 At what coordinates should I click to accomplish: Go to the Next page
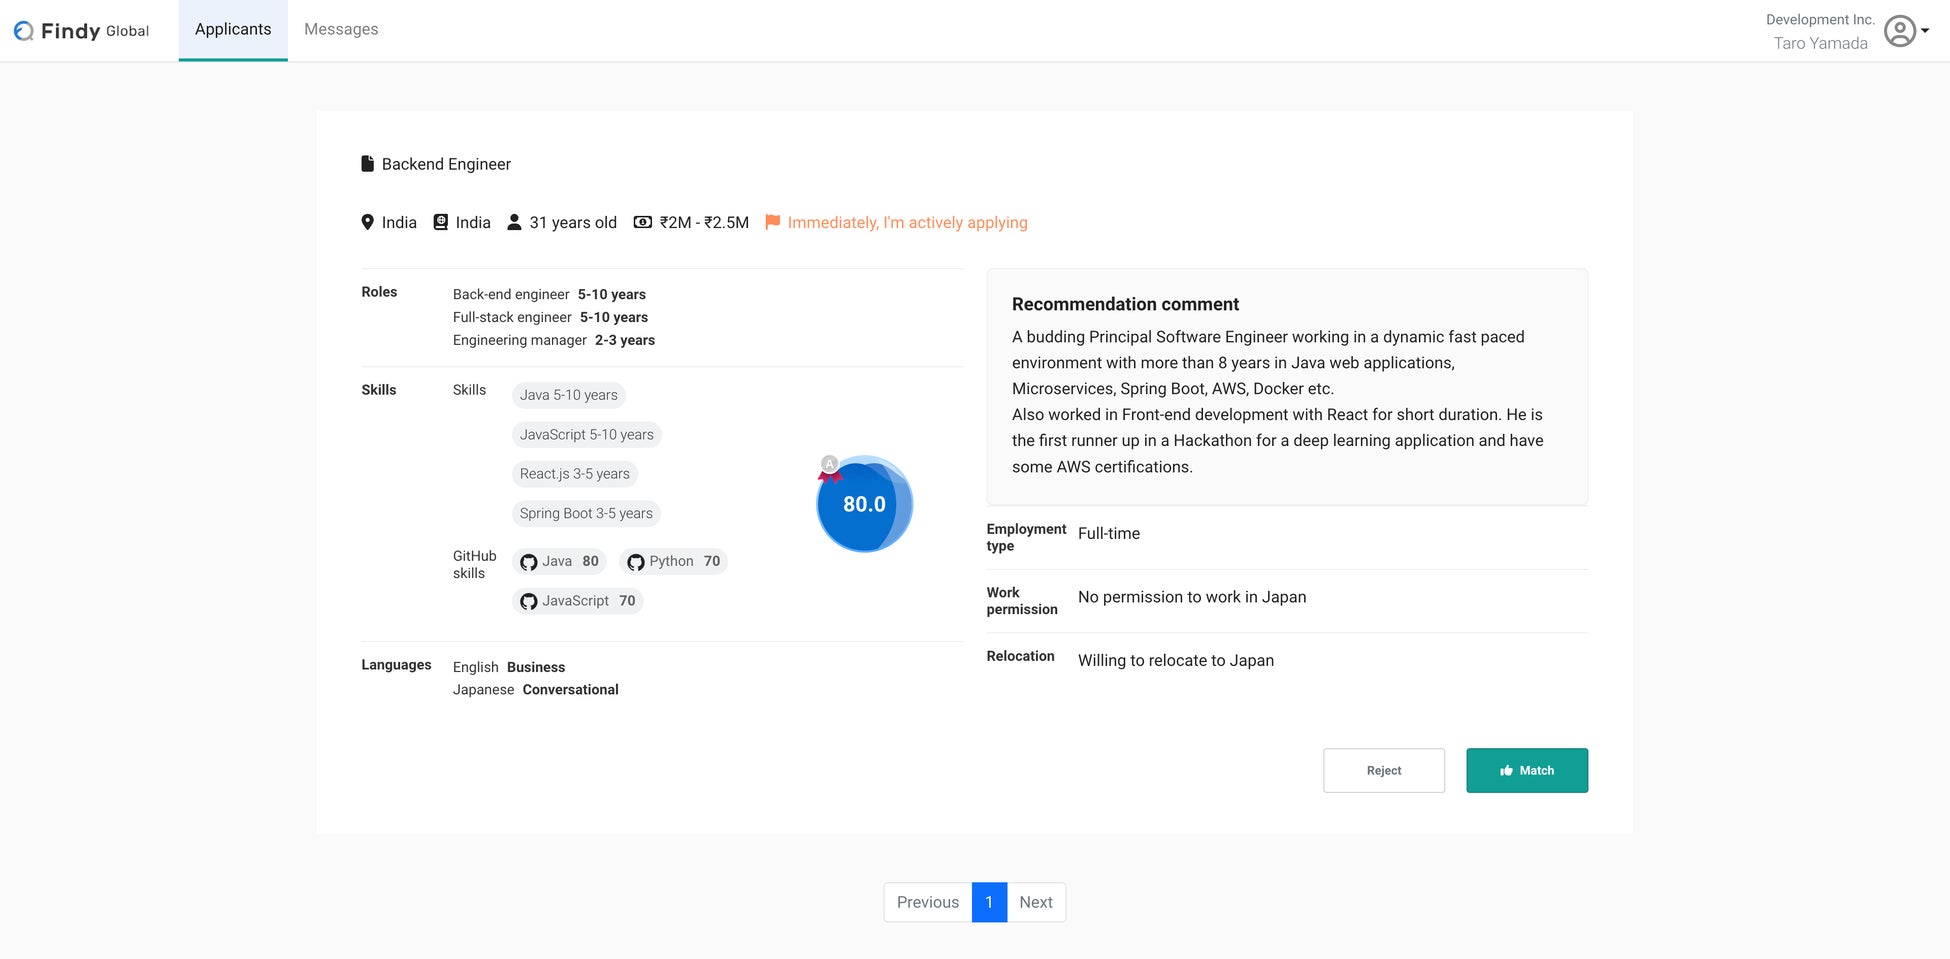point(1035,902)
